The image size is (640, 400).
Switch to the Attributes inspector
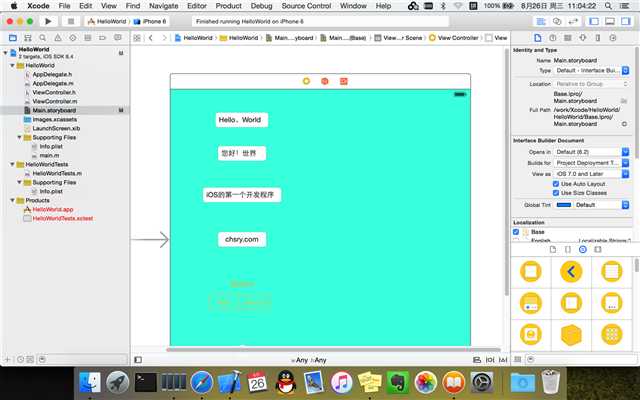pos(583,38)
